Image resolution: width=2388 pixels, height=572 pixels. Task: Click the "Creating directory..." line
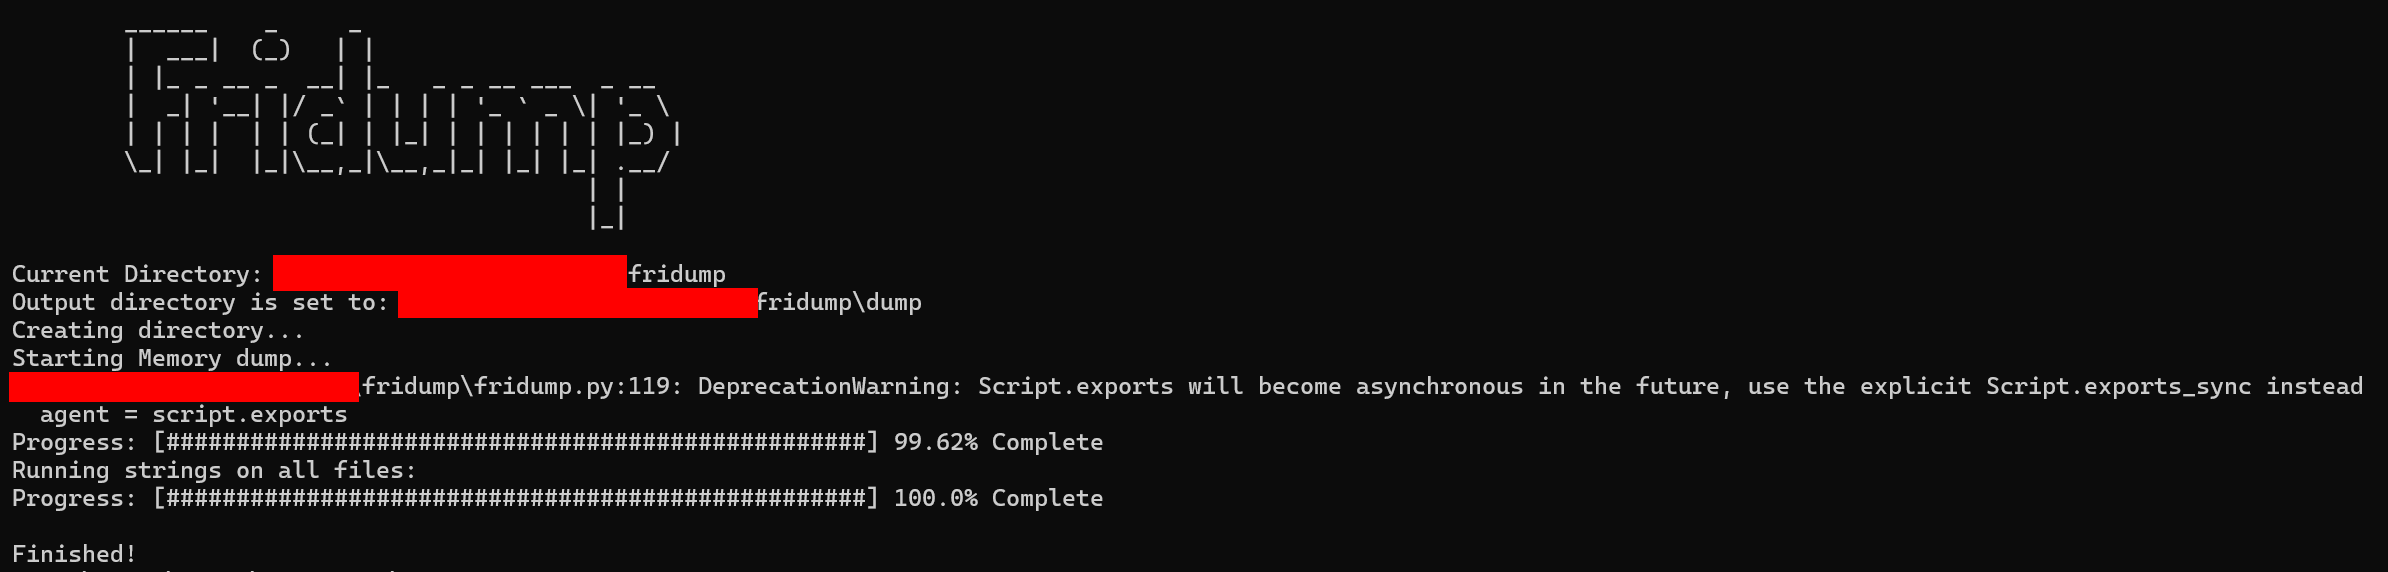pos(157,330)
